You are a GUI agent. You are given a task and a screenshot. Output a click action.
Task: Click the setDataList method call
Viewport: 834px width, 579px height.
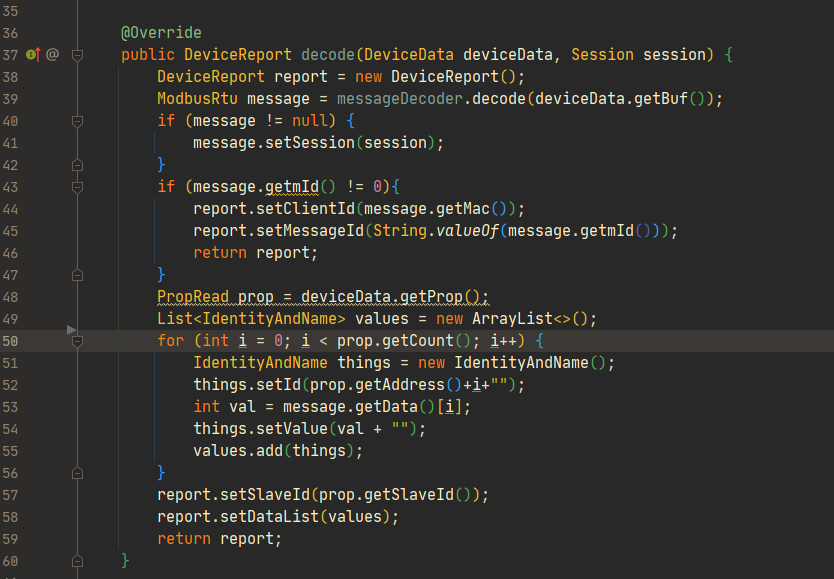click(x=269, y=517)
